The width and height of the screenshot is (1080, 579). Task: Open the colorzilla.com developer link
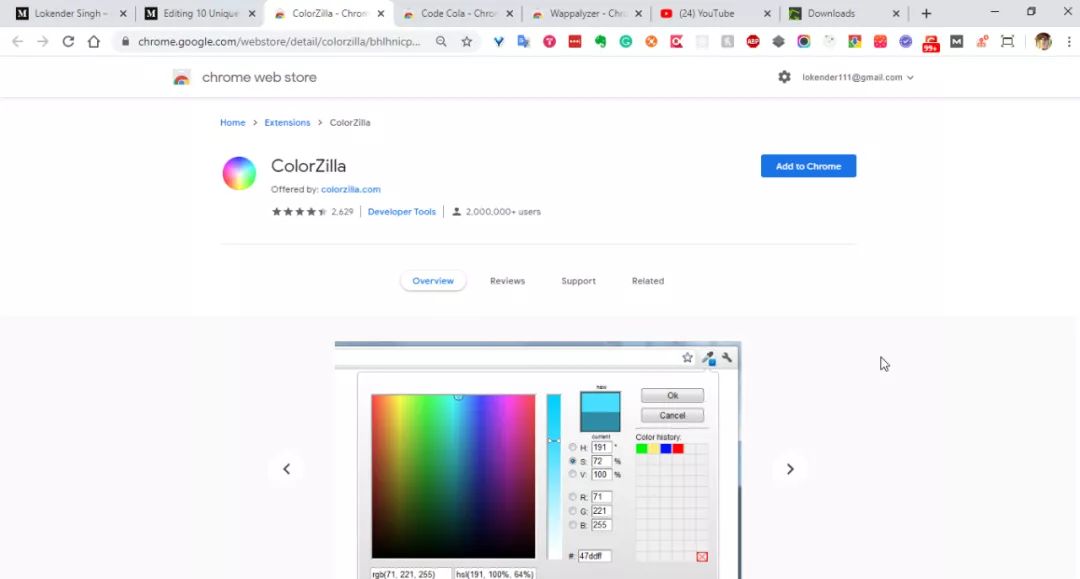(351, 189)
